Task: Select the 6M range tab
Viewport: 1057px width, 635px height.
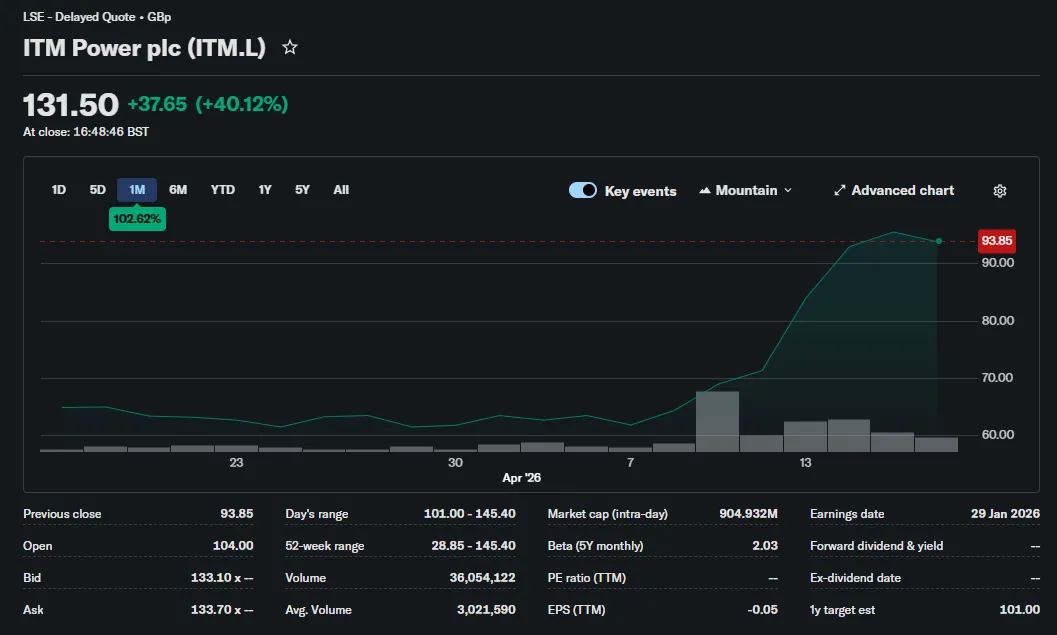Action: click(178, 190)
